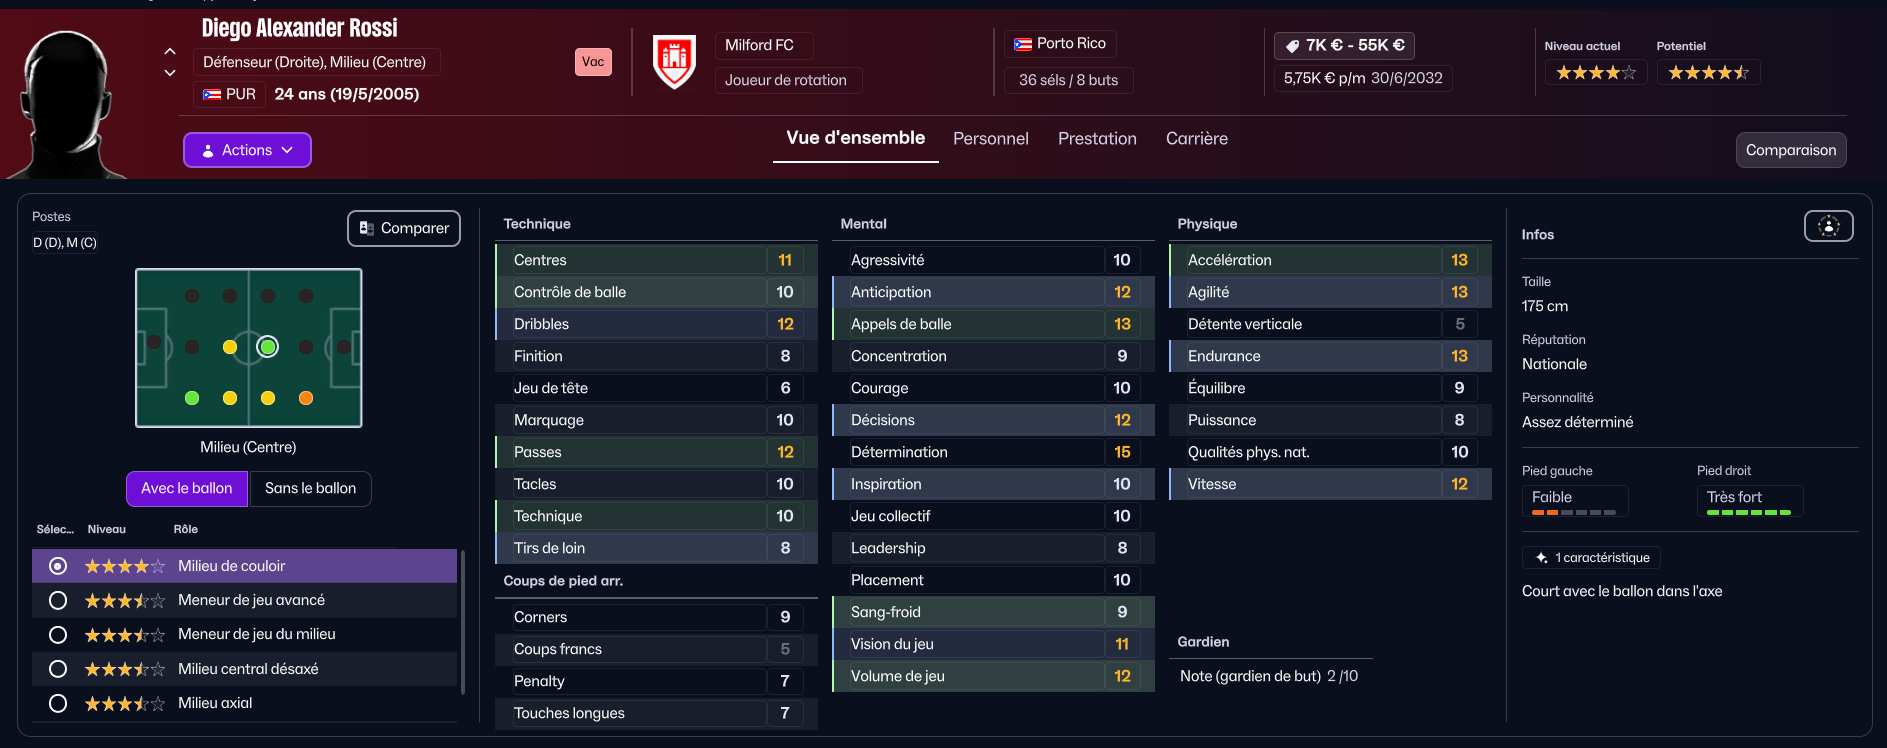Click the player silhouette portrait

[x=67, y=104]
